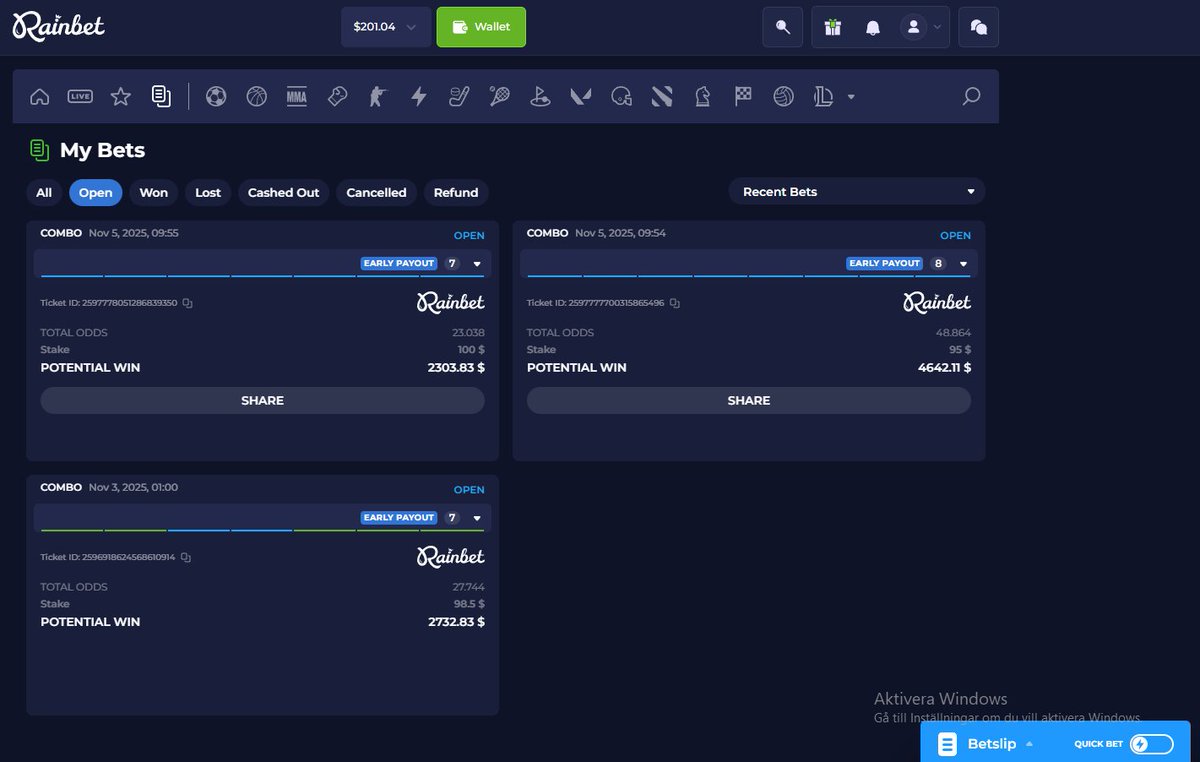Click Early Payout badge on 09:55 ticket

400,264
